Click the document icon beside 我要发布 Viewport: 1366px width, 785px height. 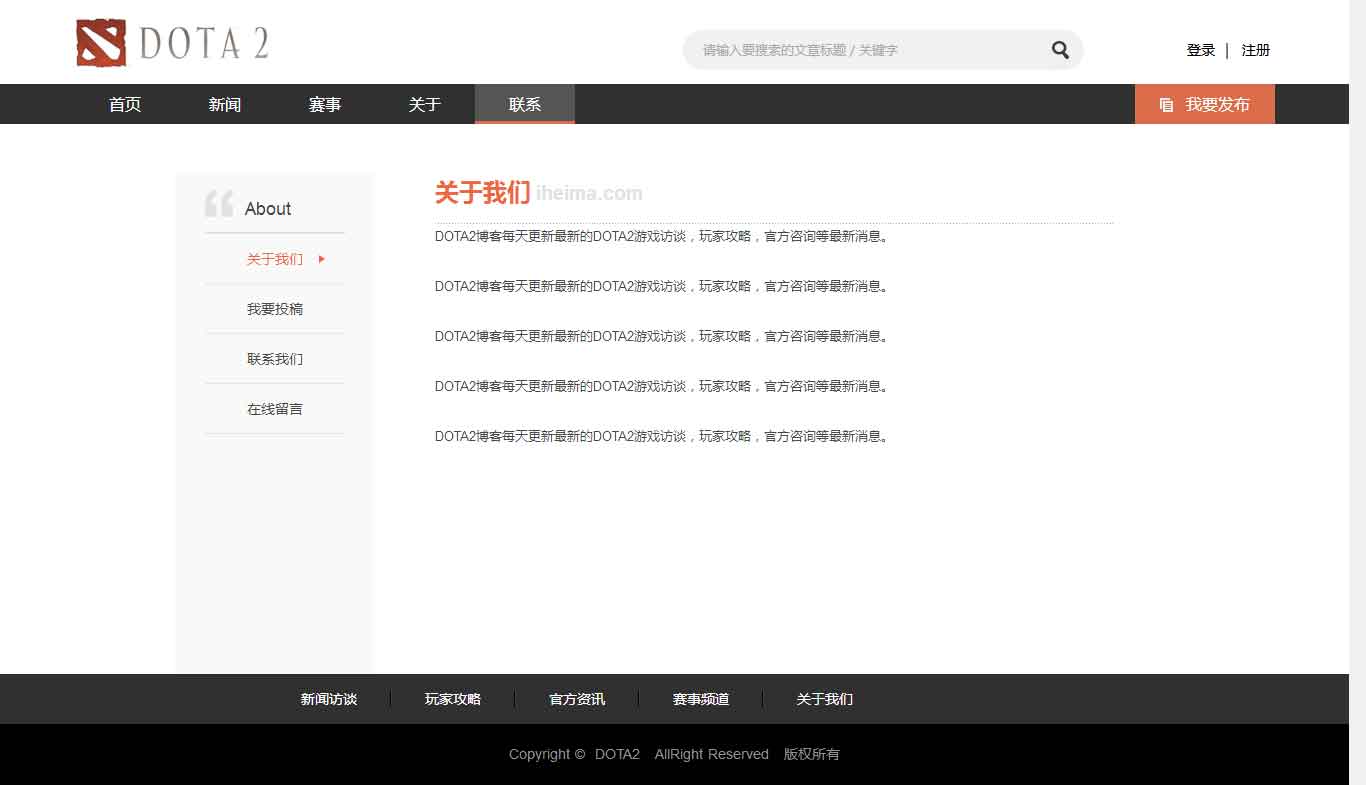1166,105
